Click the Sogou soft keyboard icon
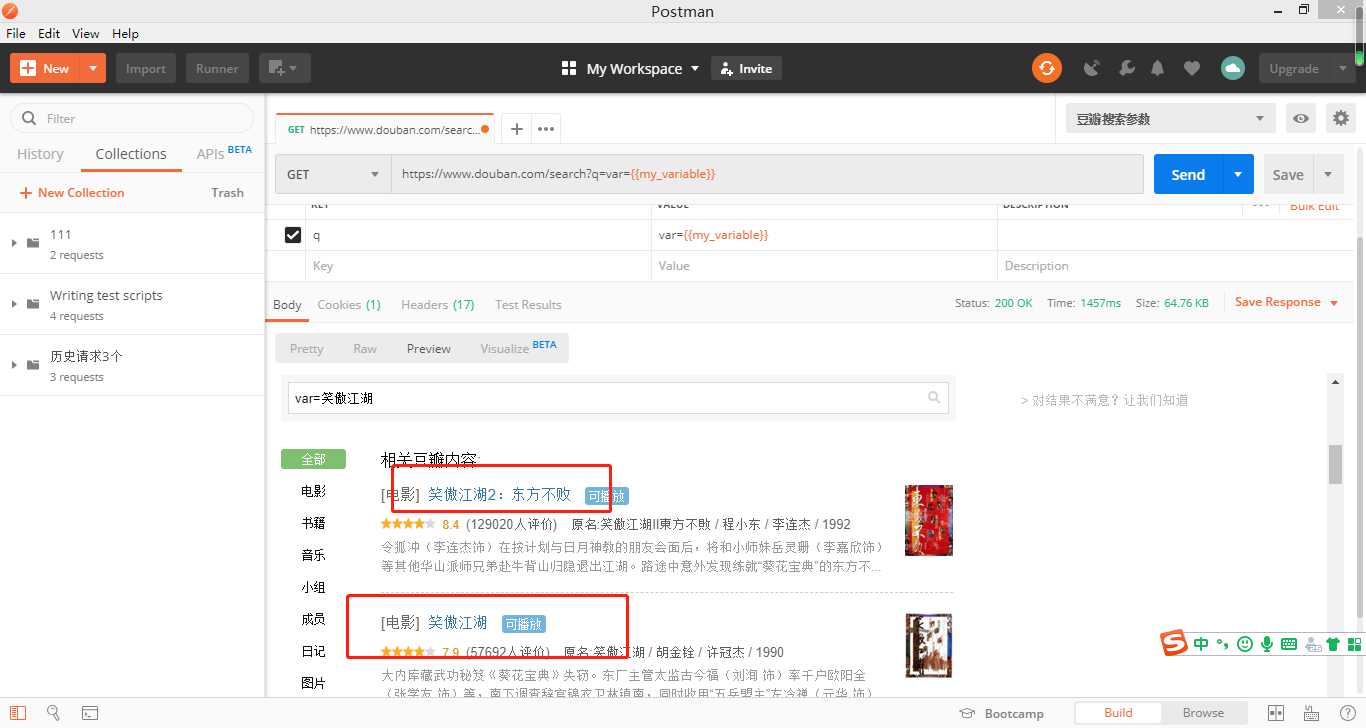This screenshot has width=1366, height=728. pos(1289,644)
